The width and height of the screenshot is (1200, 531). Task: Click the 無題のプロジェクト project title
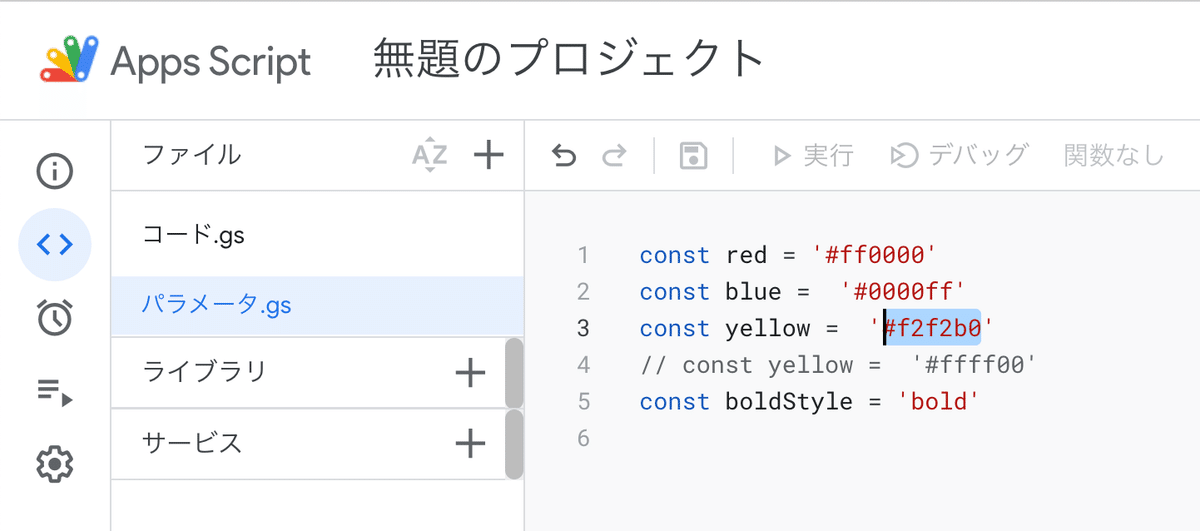tap(570, 59)
